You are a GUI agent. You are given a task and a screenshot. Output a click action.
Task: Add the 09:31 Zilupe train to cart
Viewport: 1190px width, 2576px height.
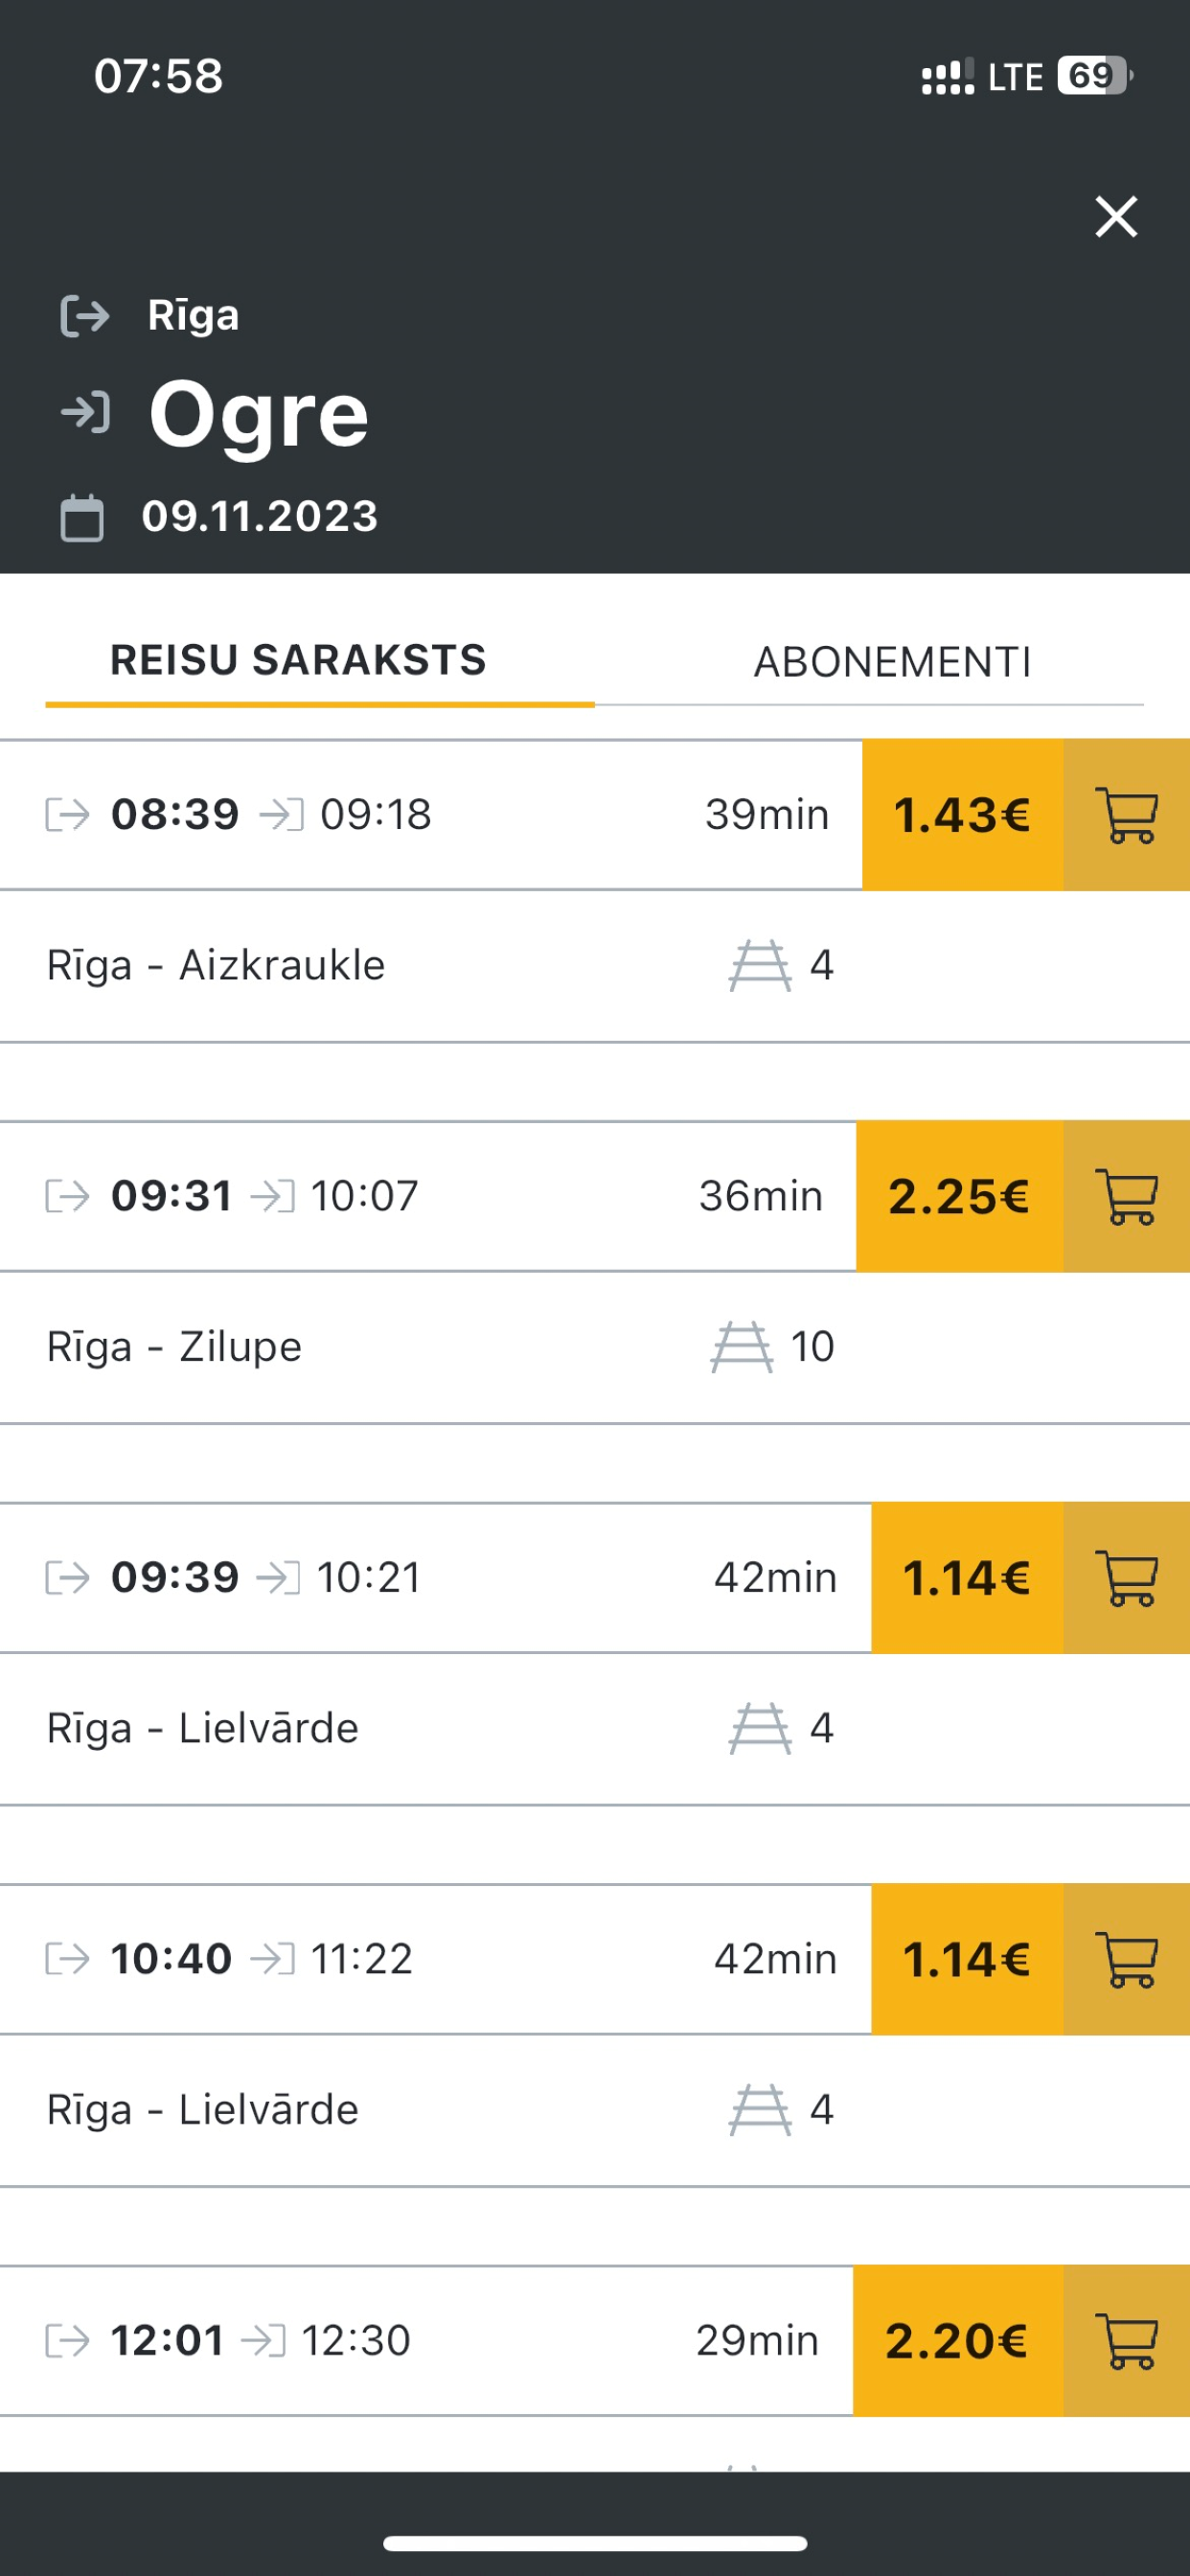point(1126,1196)
